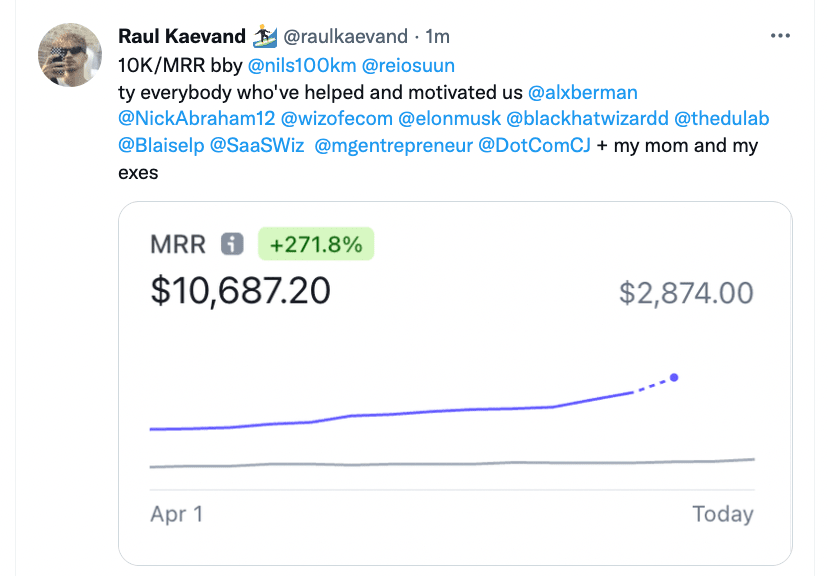Click the +271.8% growth badge
Screen dimensions: 828x576
pyautogui.click(x=316, y=244)
